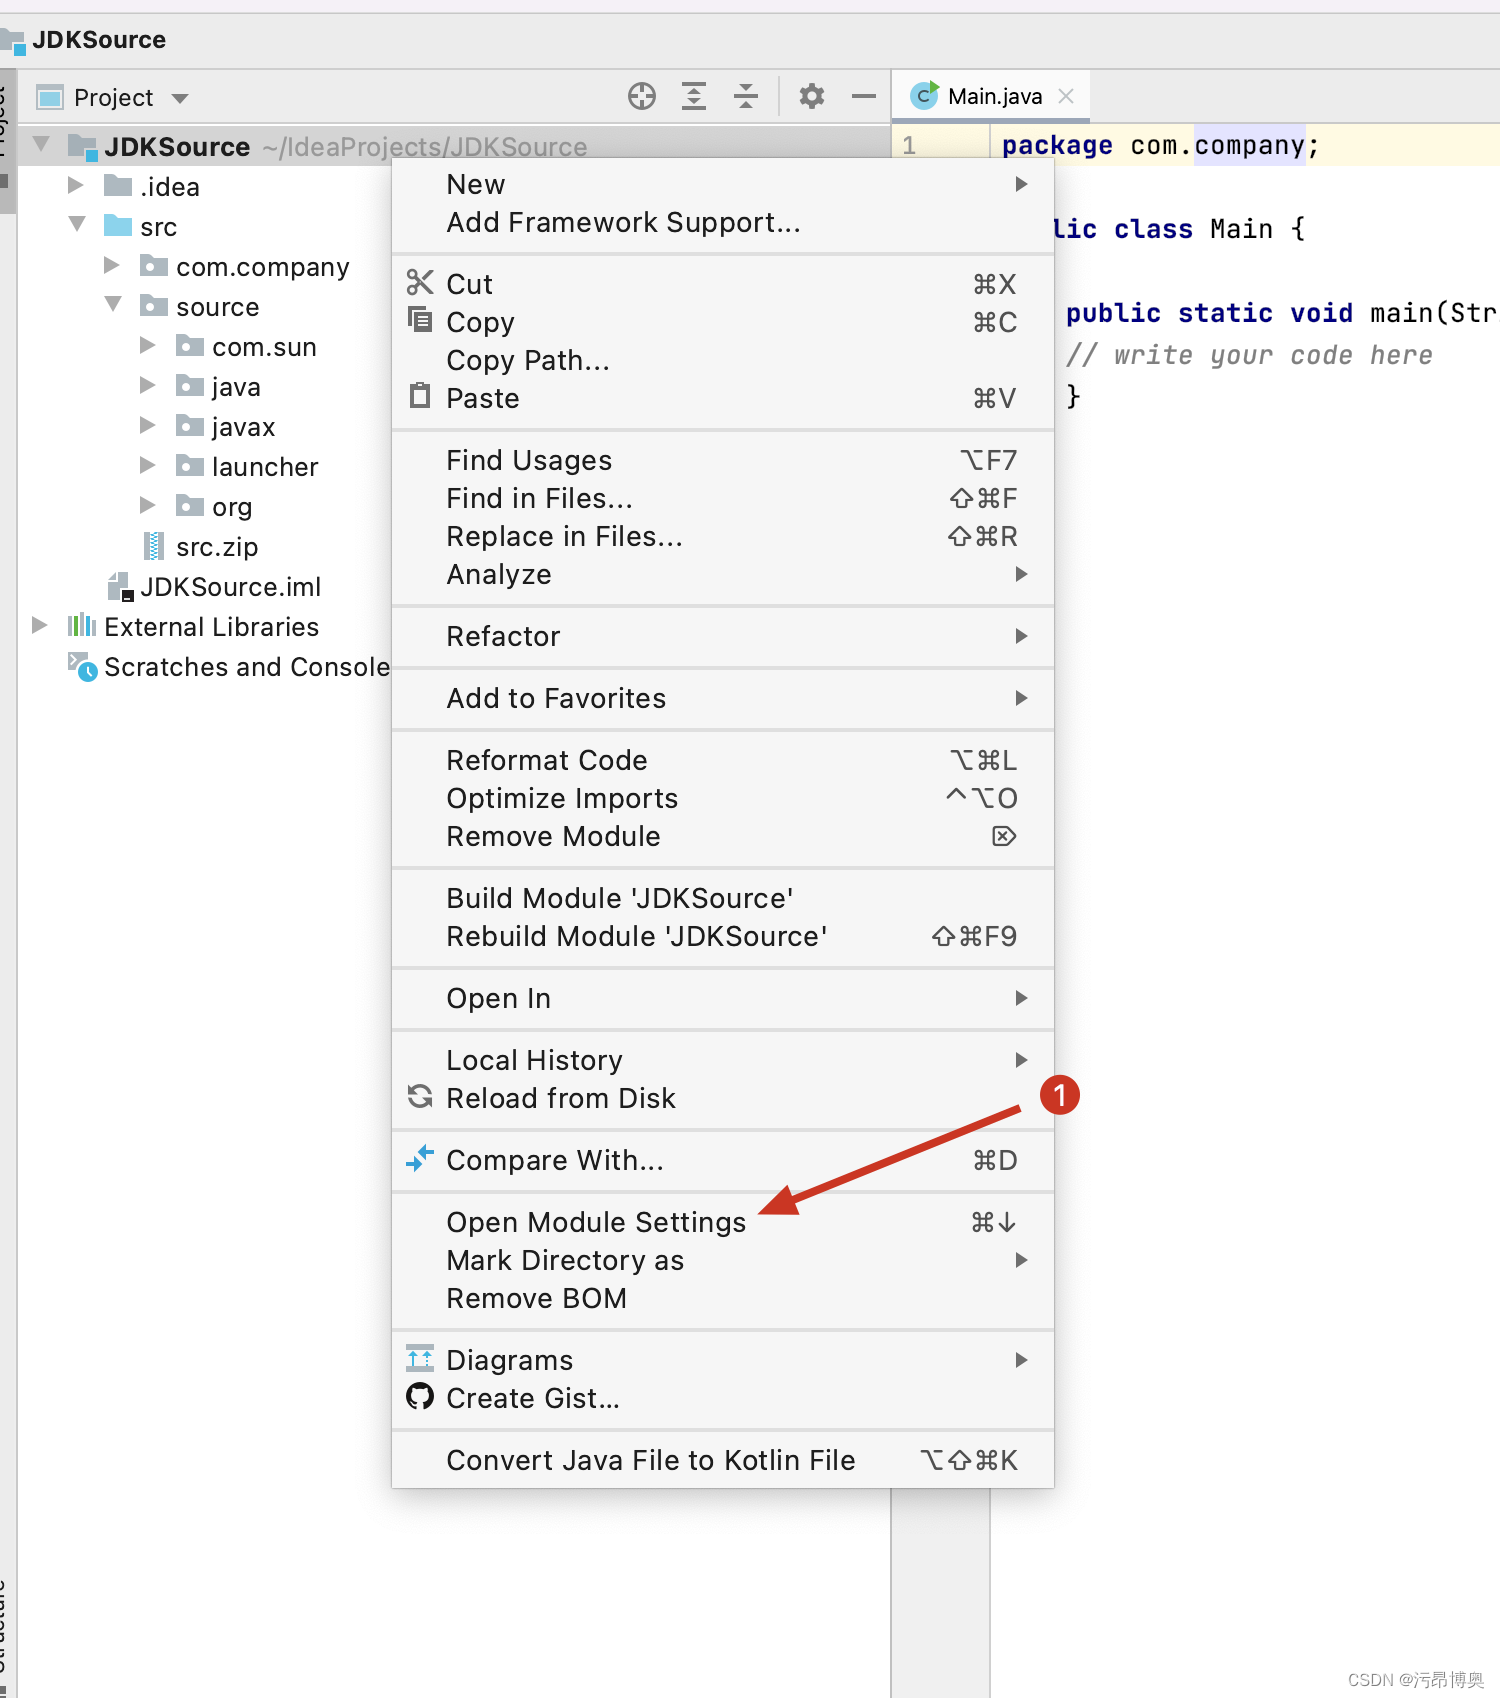
Task: Open Local History submenu
Action: 723,1060
